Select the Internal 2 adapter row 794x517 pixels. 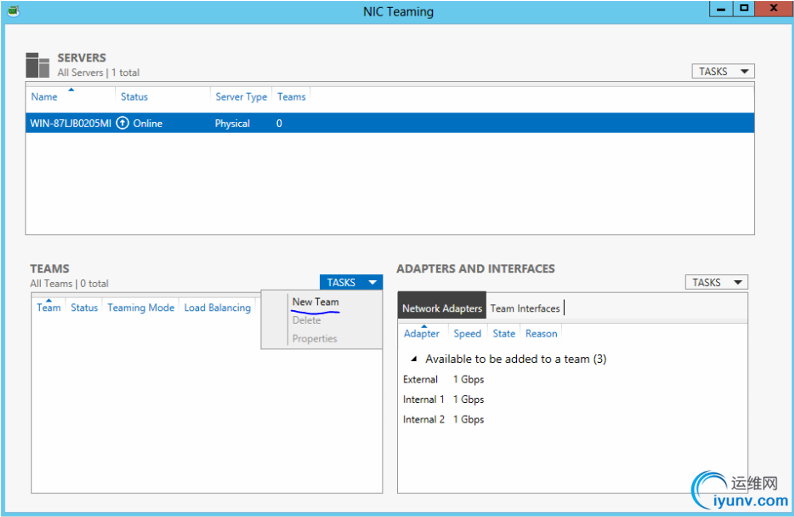(x=572, y=419)
